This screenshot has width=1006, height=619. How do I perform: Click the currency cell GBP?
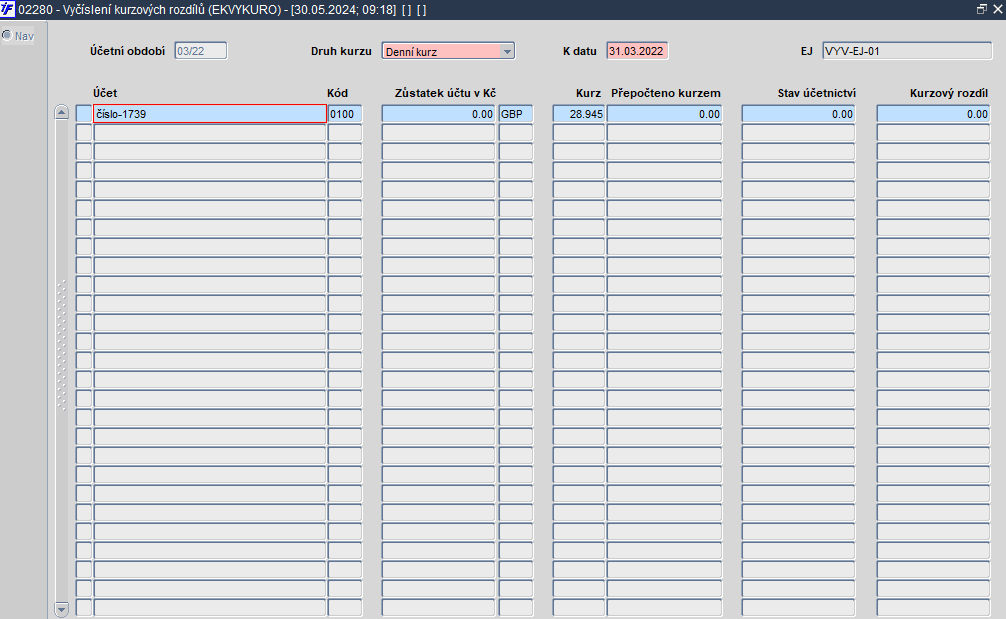tap(516, 114)
